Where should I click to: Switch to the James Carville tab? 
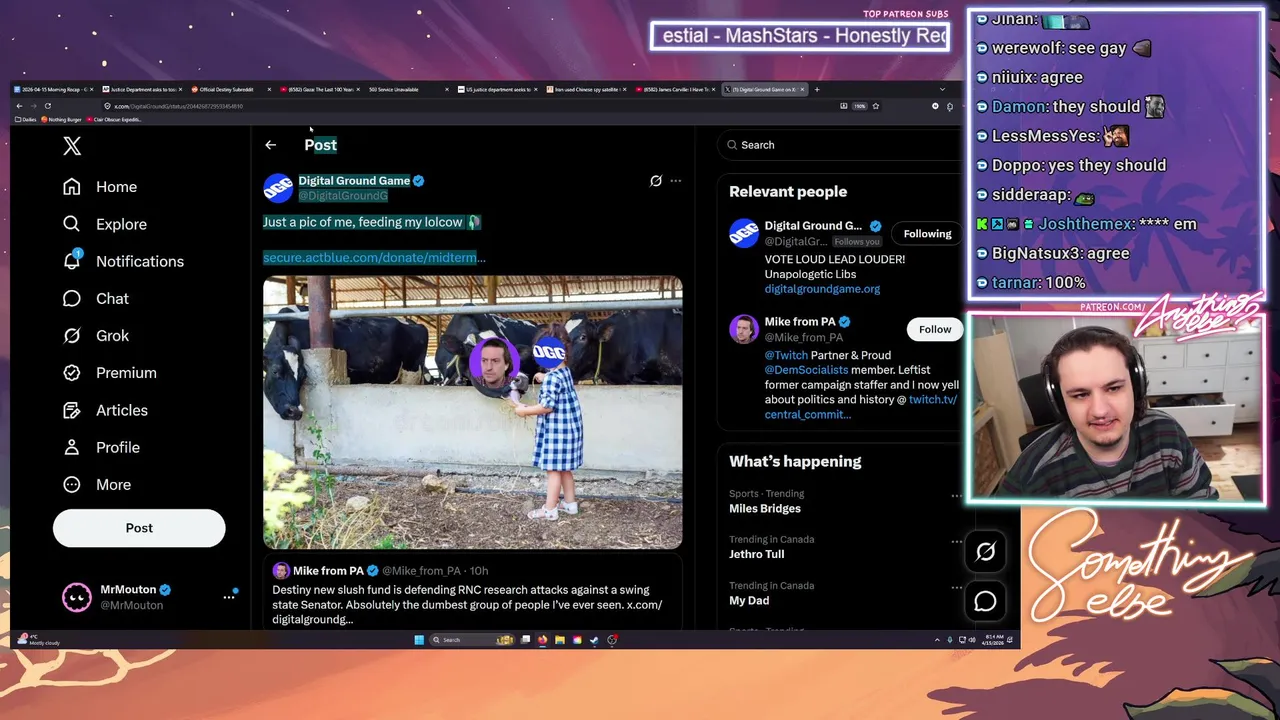pyautogui.click(x=674, y=89)
